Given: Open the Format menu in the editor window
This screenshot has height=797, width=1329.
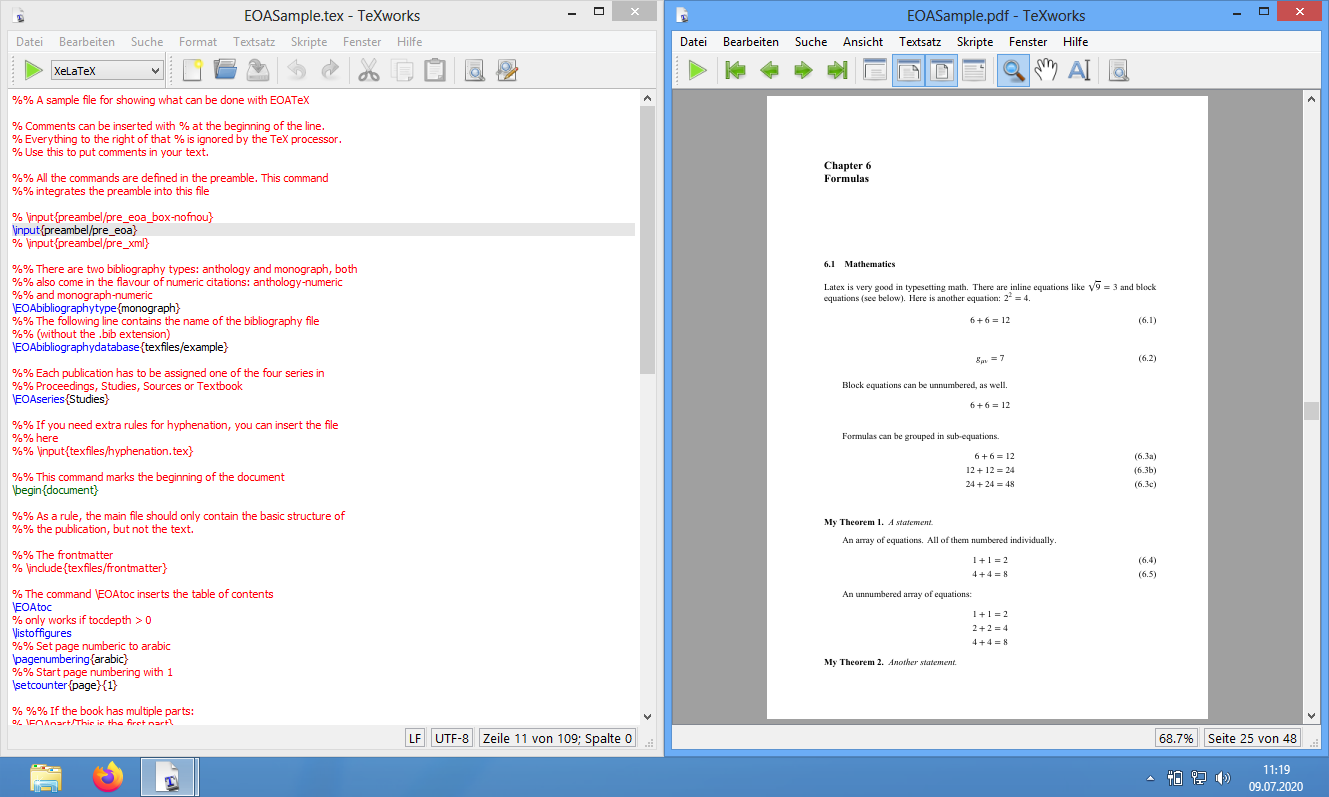Looking at the screenshot, I should [198, 42].
